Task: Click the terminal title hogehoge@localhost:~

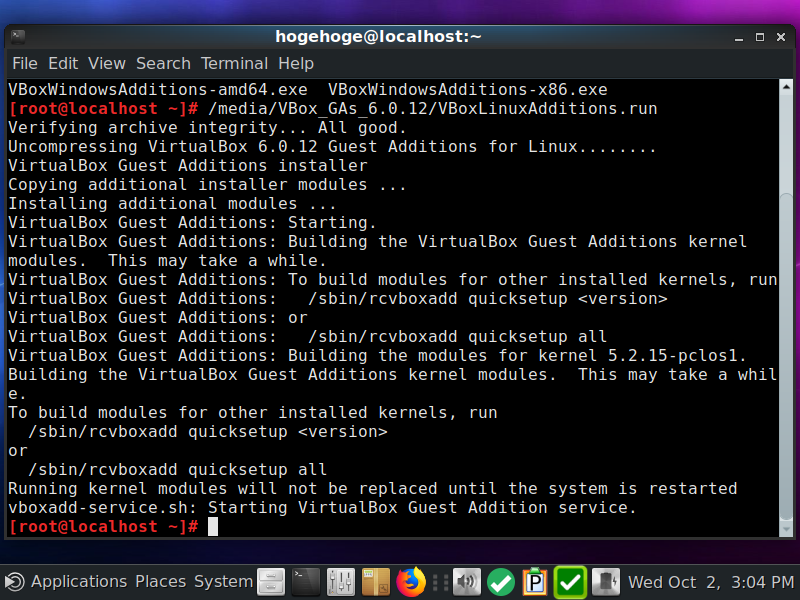Action: [x=378, y=37]
